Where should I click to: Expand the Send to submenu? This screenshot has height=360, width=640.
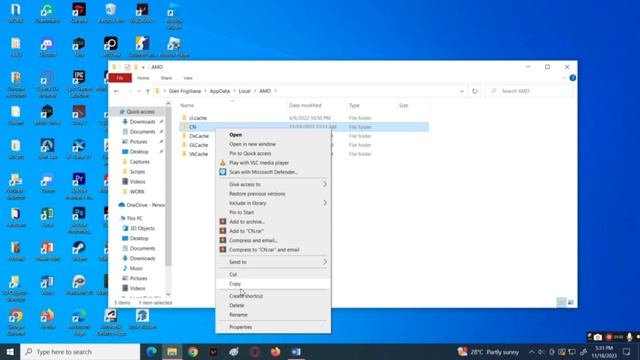click(273, 262)
